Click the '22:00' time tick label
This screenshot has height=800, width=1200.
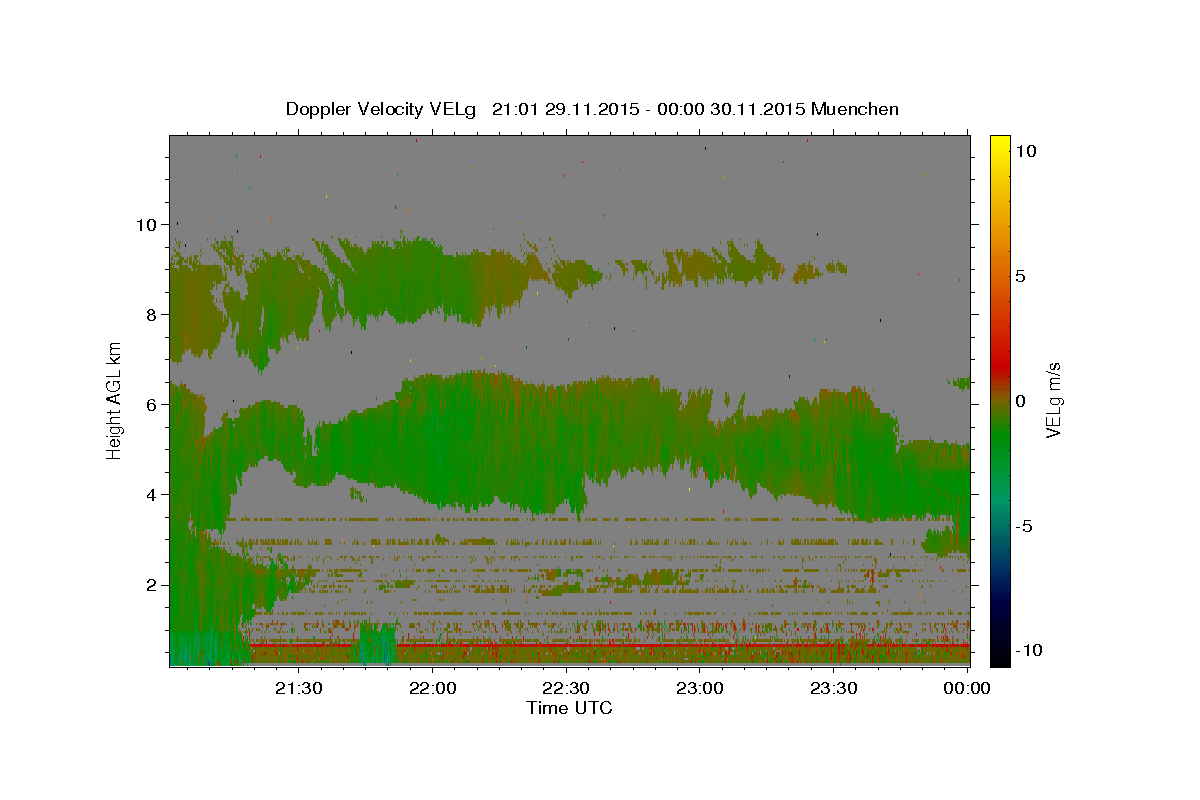point(432,688)
